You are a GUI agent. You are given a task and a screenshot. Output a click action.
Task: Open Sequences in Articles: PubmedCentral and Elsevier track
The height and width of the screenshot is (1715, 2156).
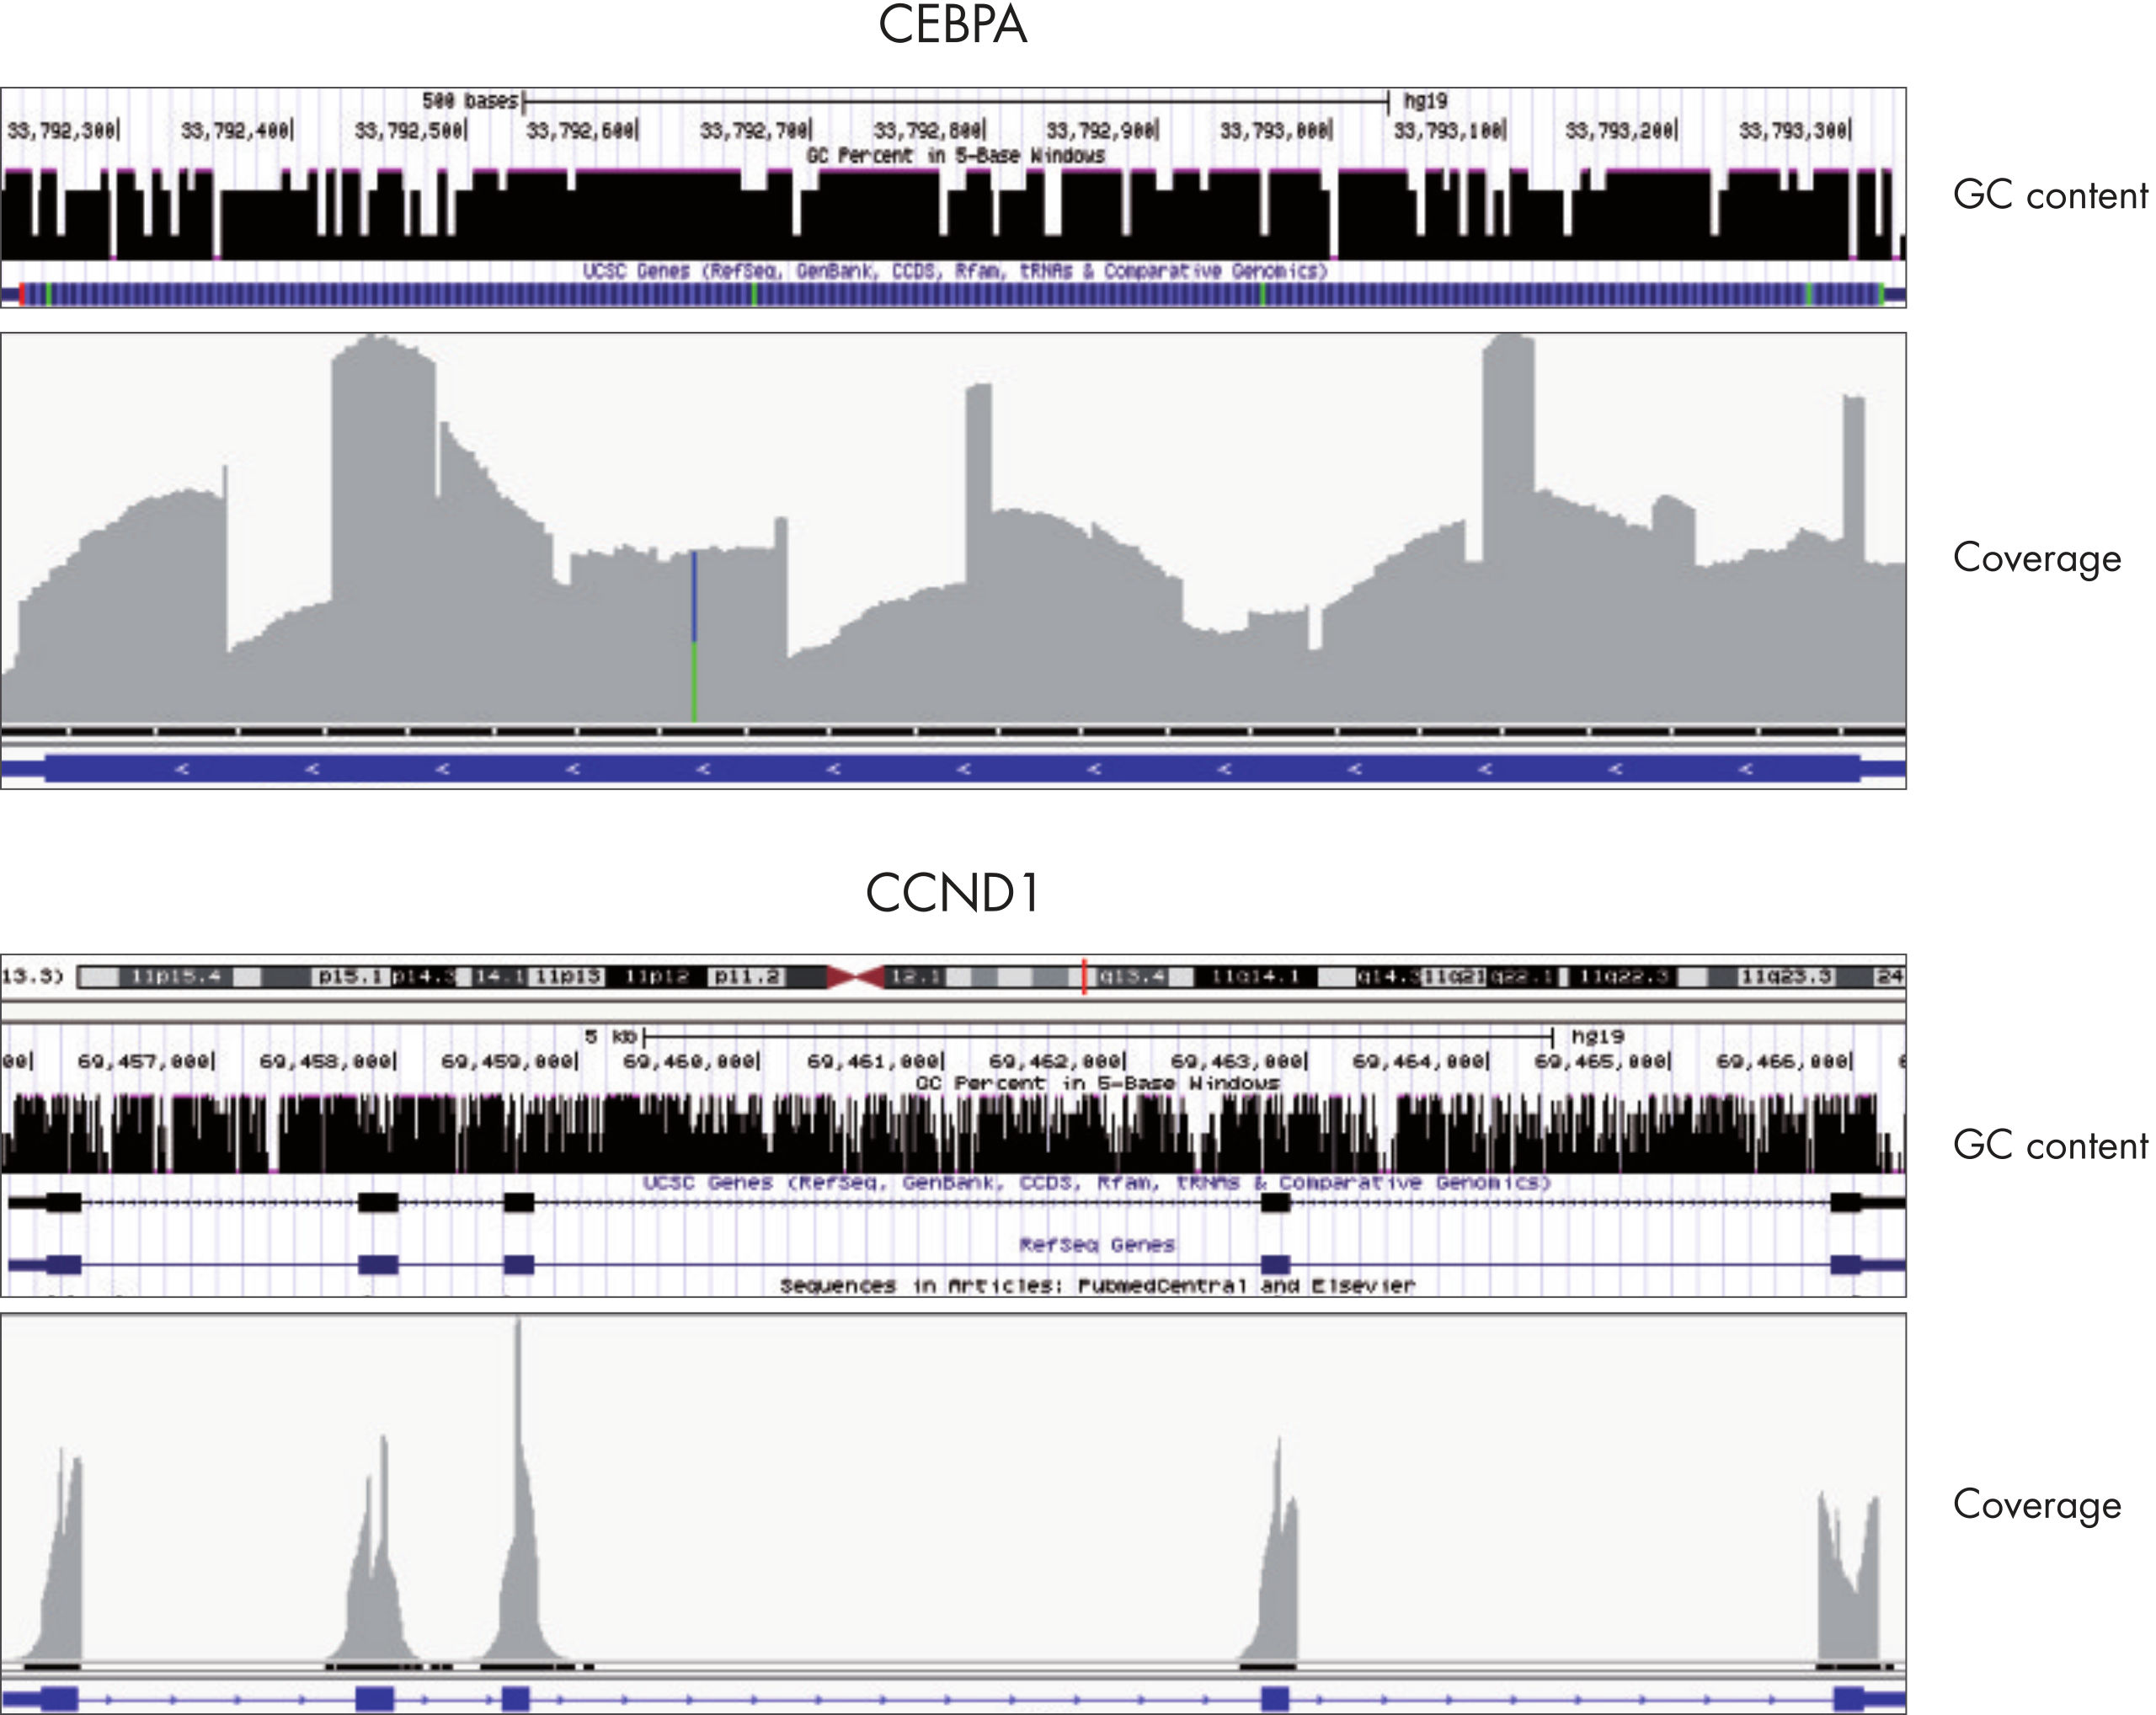pos(1096,1286)
